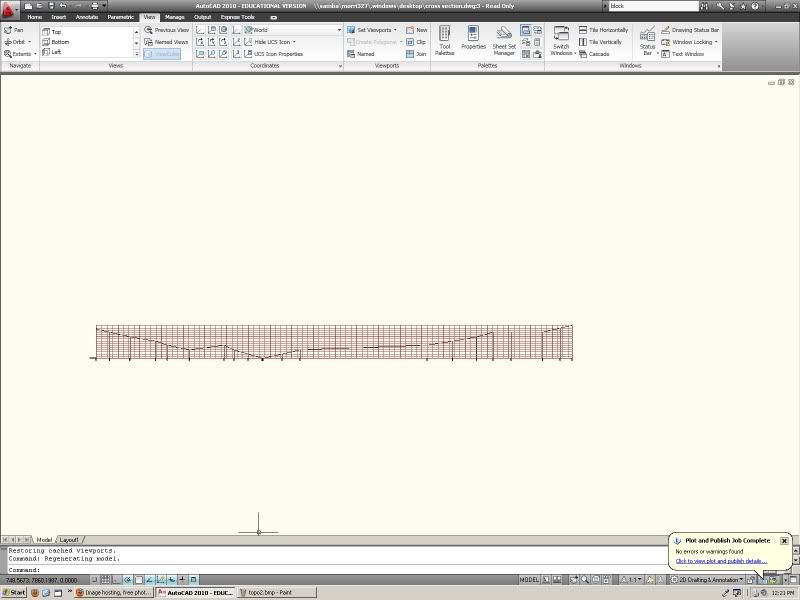
Task: Toggle Snap Mode in status bar
Action: (x=94, y=580)
